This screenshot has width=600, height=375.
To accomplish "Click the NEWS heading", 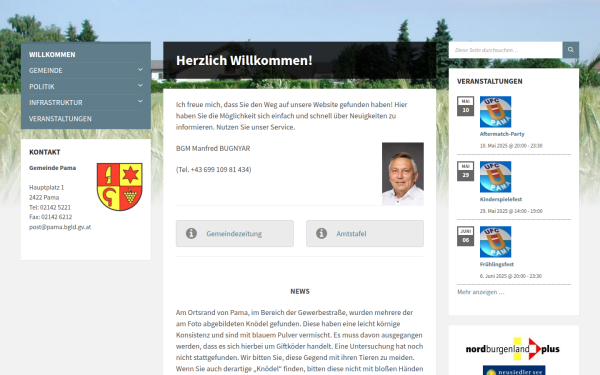I will click(300, 291).
